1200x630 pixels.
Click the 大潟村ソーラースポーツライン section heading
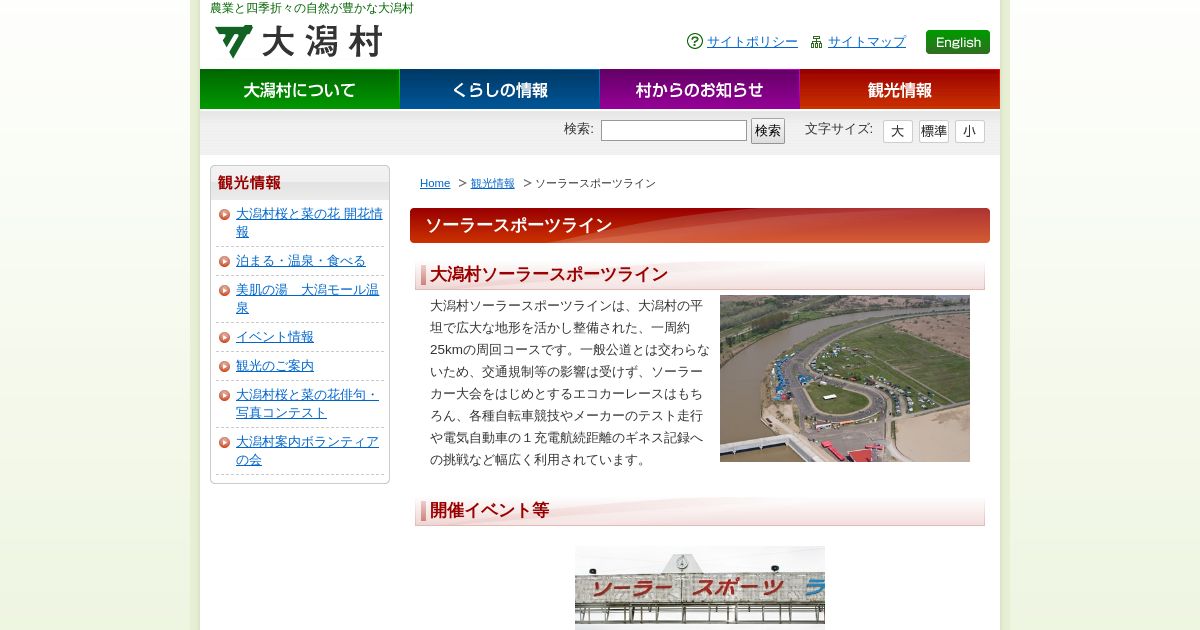(549, 274)
